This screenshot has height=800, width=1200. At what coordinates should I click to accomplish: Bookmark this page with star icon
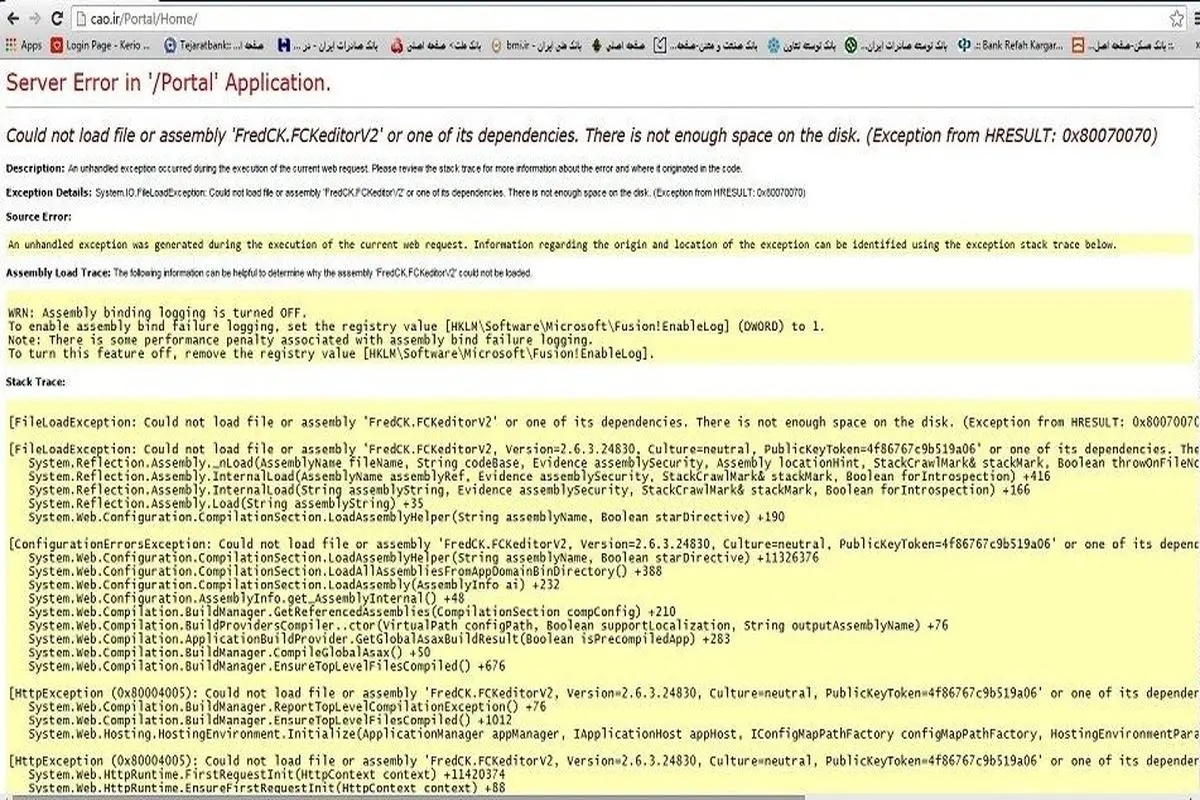(1177, 19)
